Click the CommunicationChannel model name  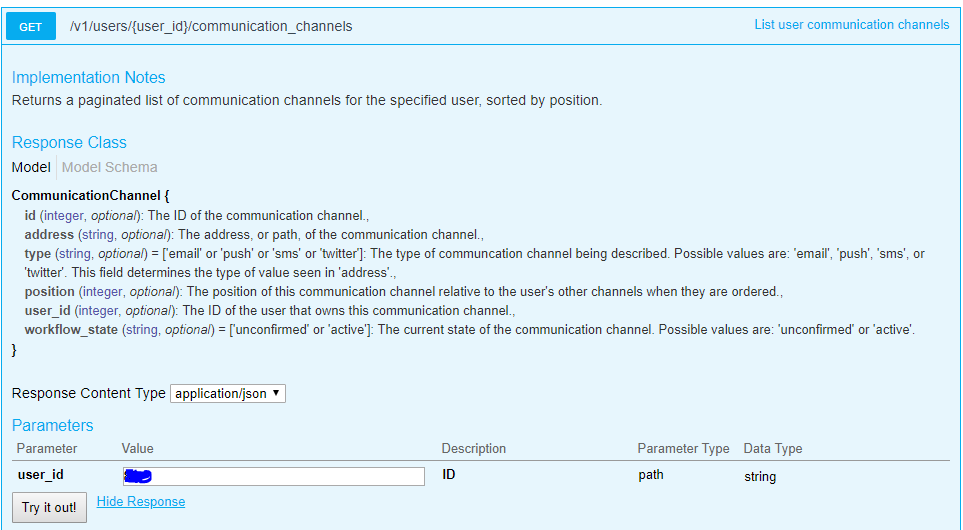click(86, 196)
